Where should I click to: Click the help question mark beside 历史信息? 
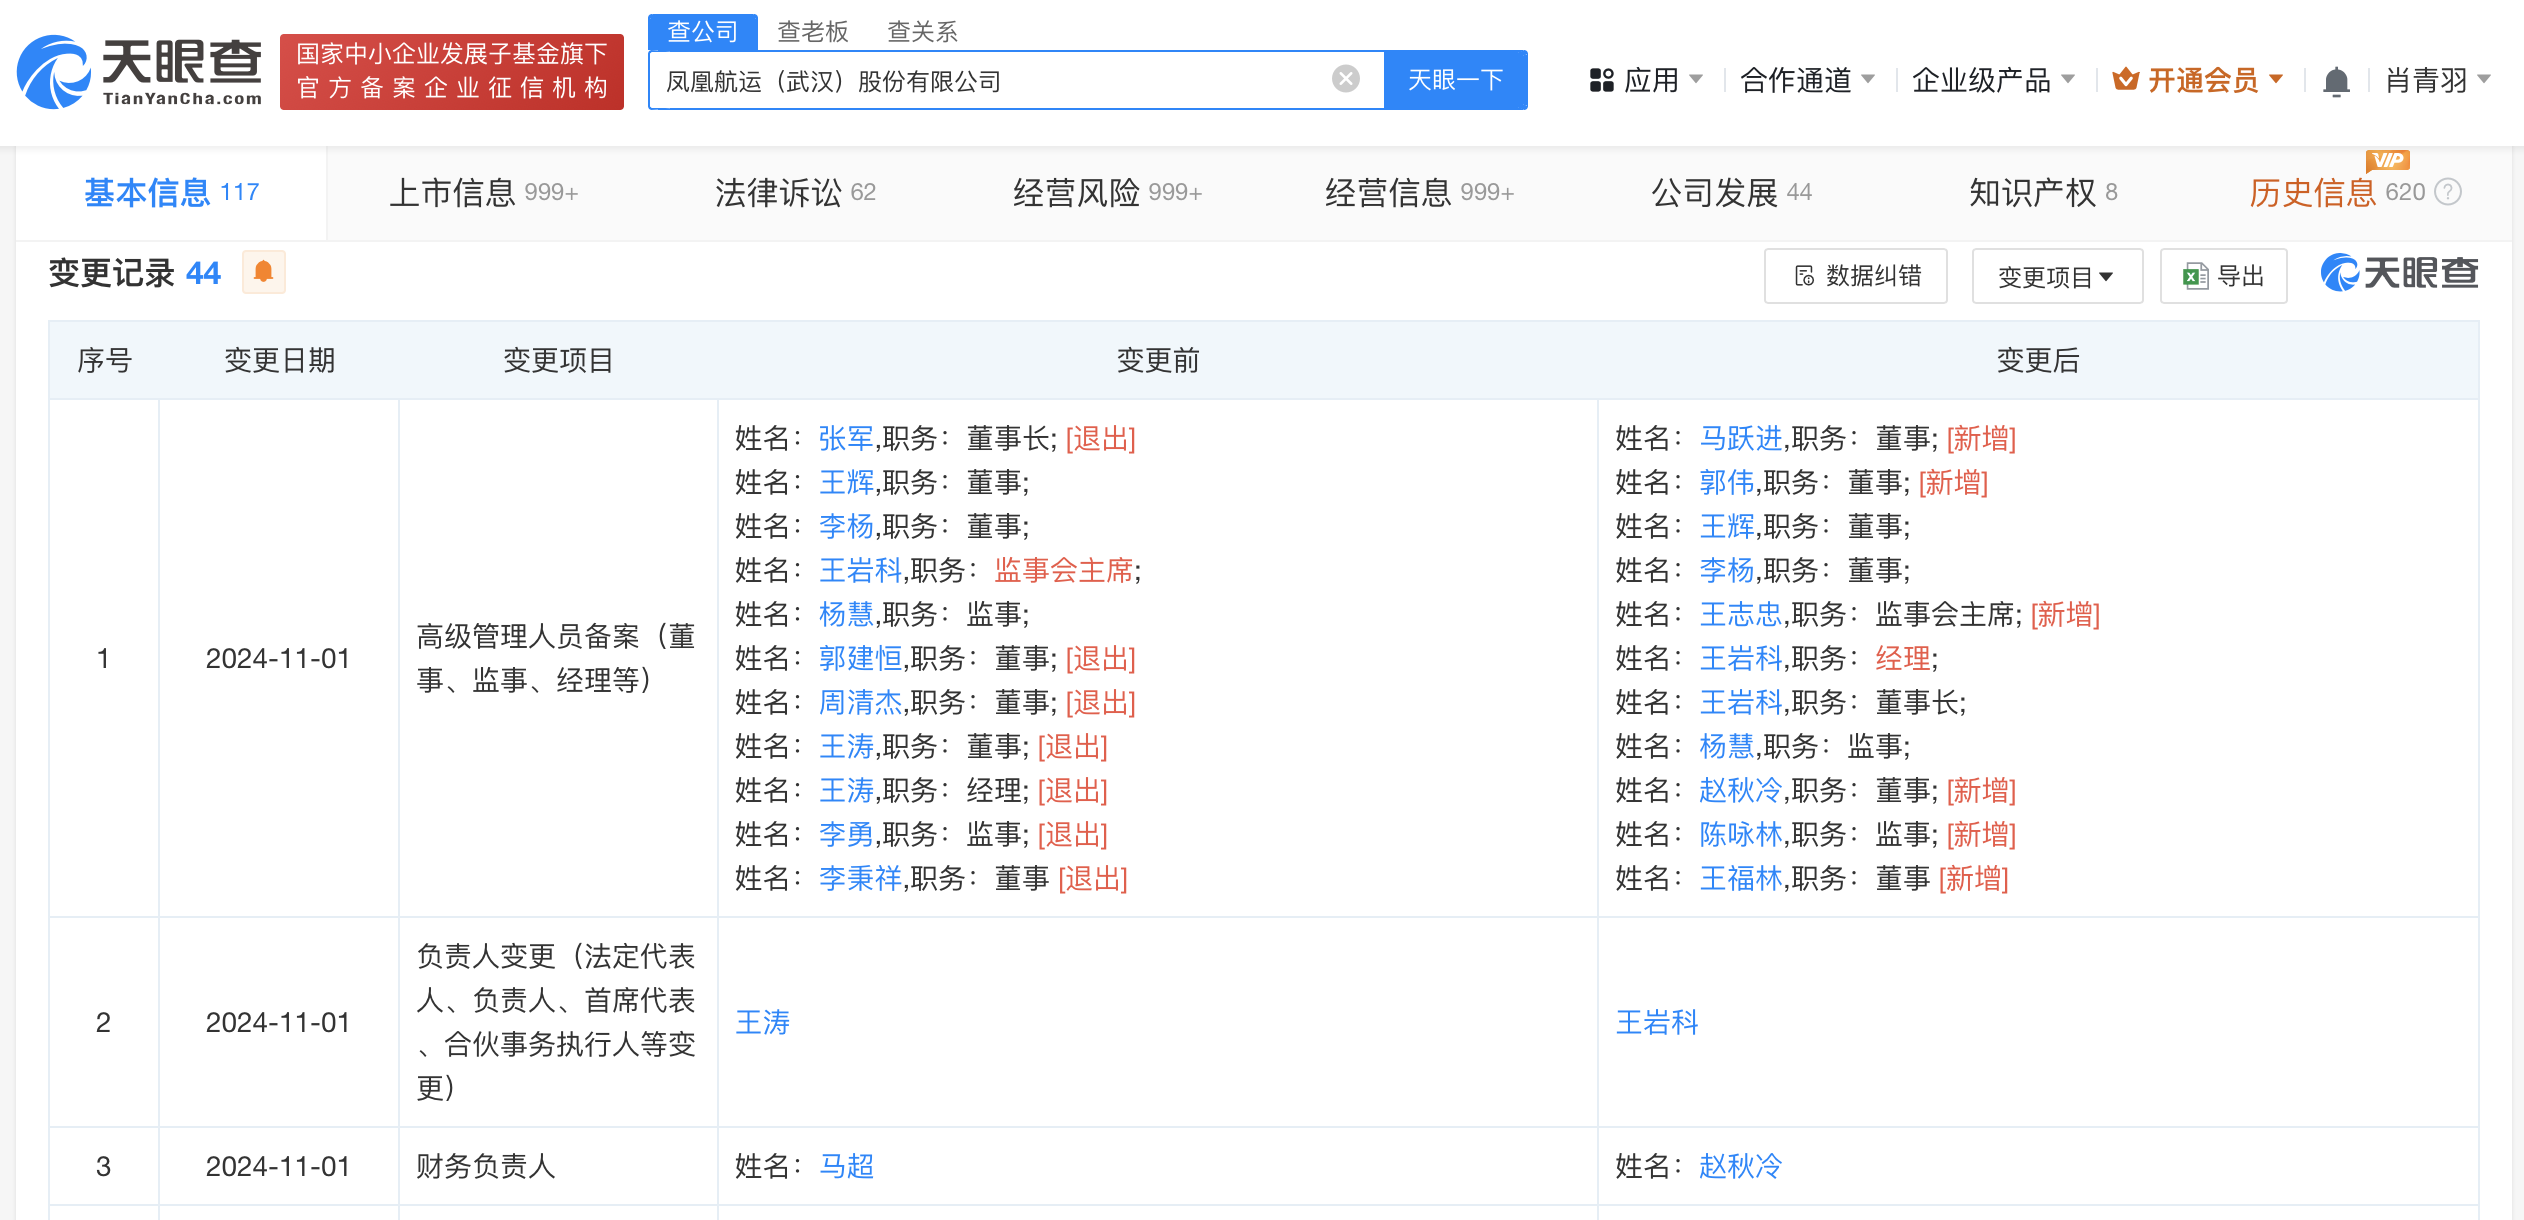[2448, 192]
